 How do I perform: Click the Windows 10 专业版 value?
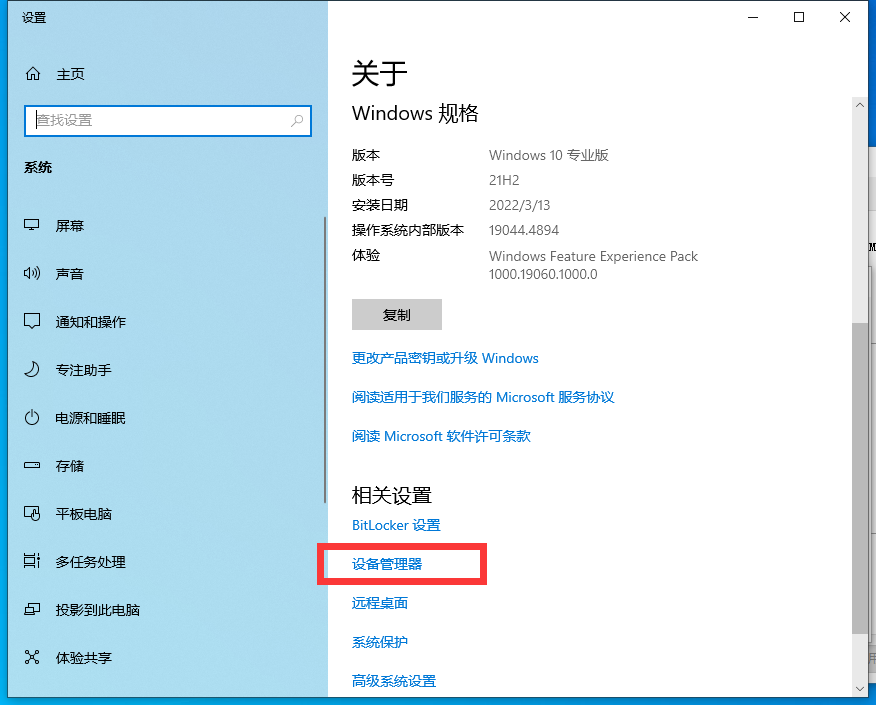click(549, 155)
